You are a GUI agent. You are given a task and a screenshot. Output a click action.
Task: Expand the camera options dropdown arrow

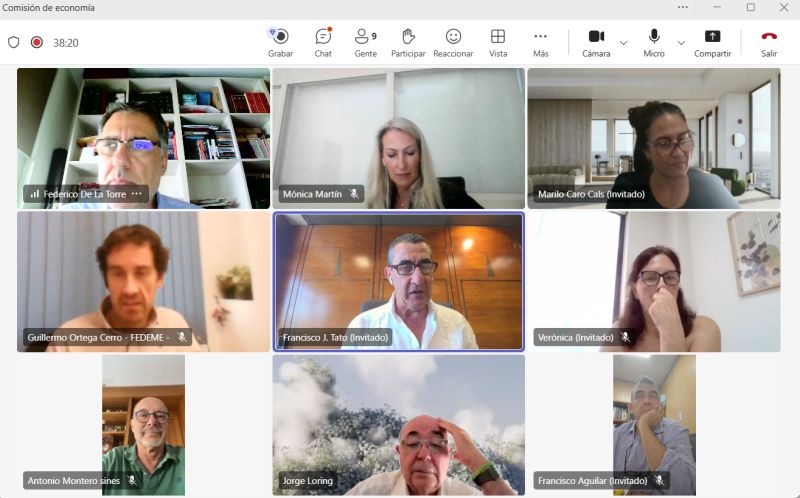[623, 43]
